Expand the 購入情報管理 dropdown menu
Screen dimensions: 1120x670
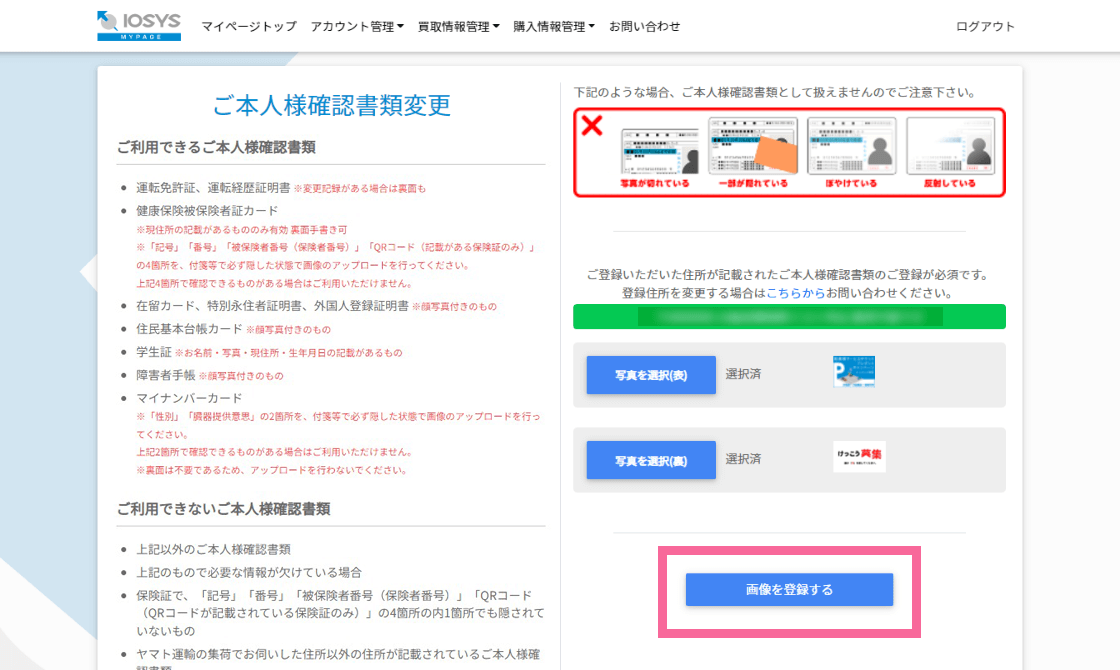click(x=553, y=27)
